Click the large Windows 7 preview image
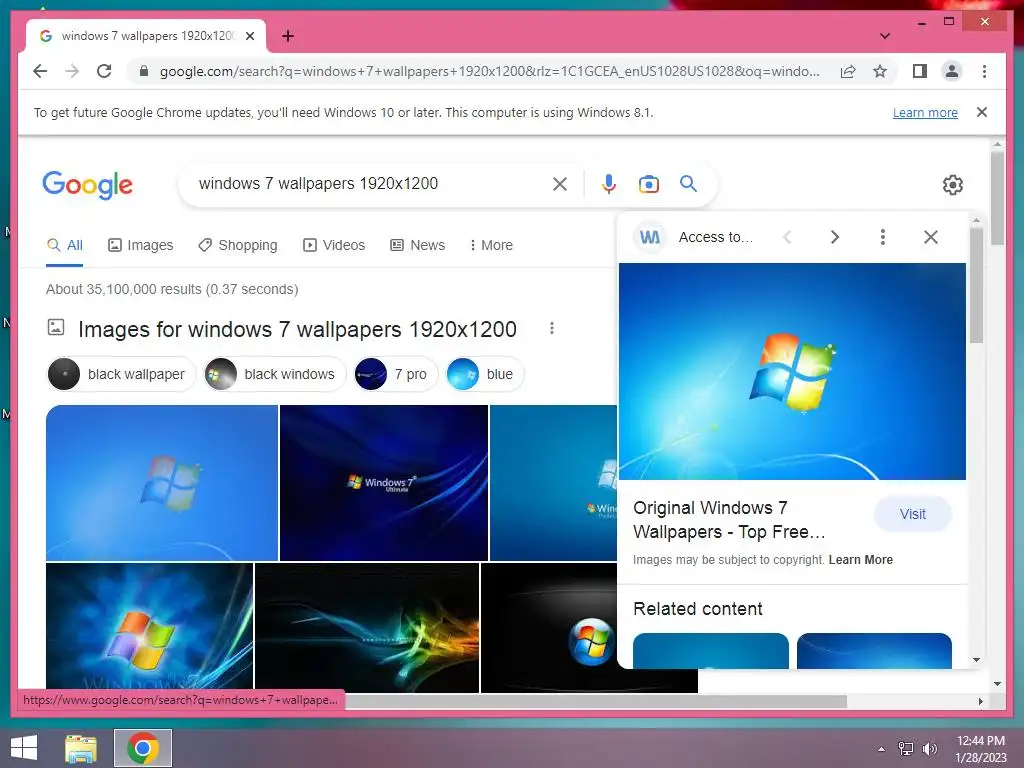This screenshot has width=1024, height=768. (x=792, y=371)
